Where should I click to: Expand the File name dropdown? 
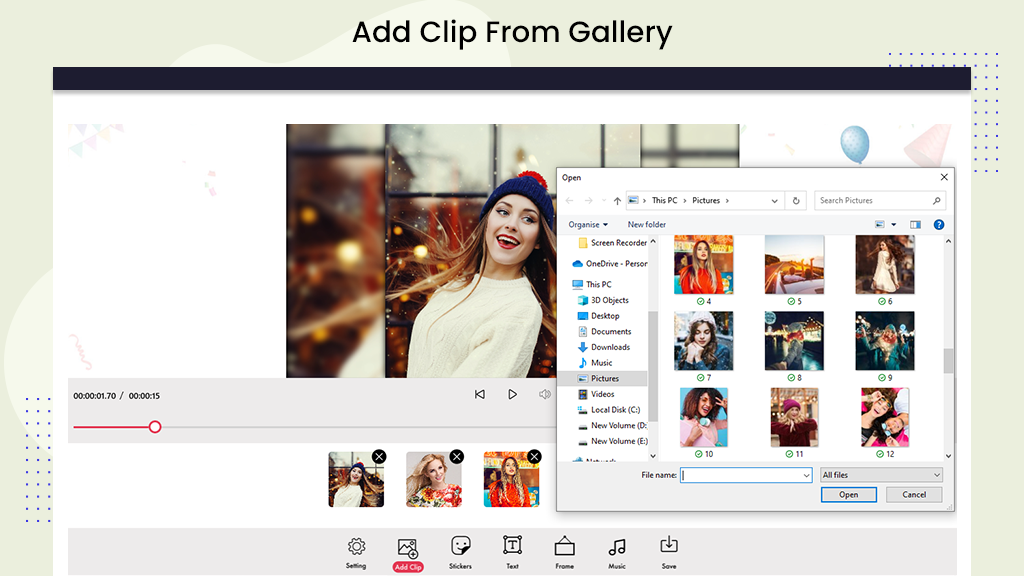coord(807,475)
